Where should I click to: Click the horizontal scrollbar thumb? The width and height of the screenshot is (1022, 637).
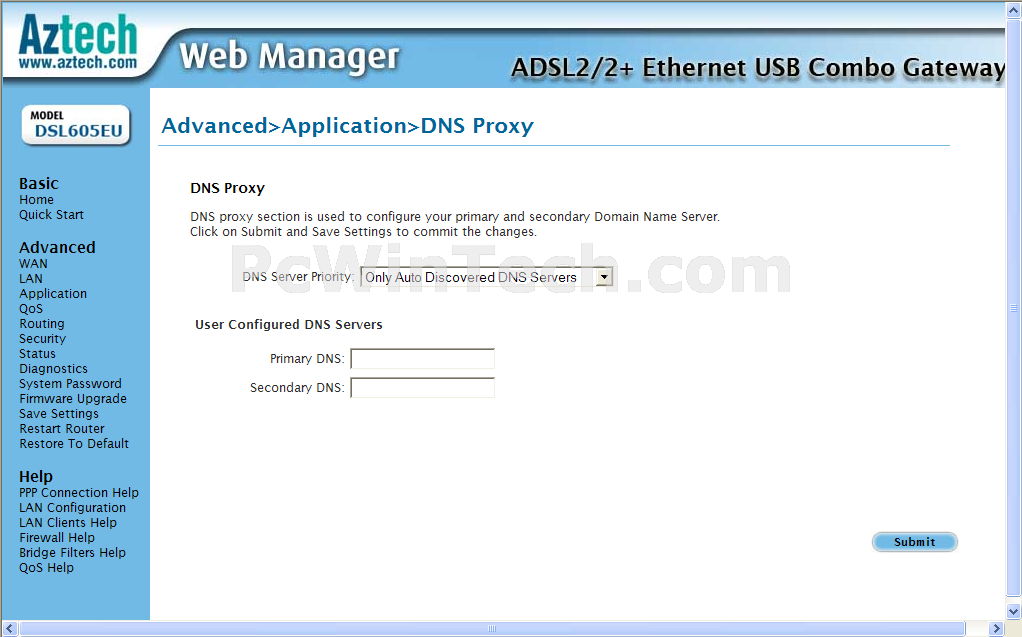click(491, 629)
